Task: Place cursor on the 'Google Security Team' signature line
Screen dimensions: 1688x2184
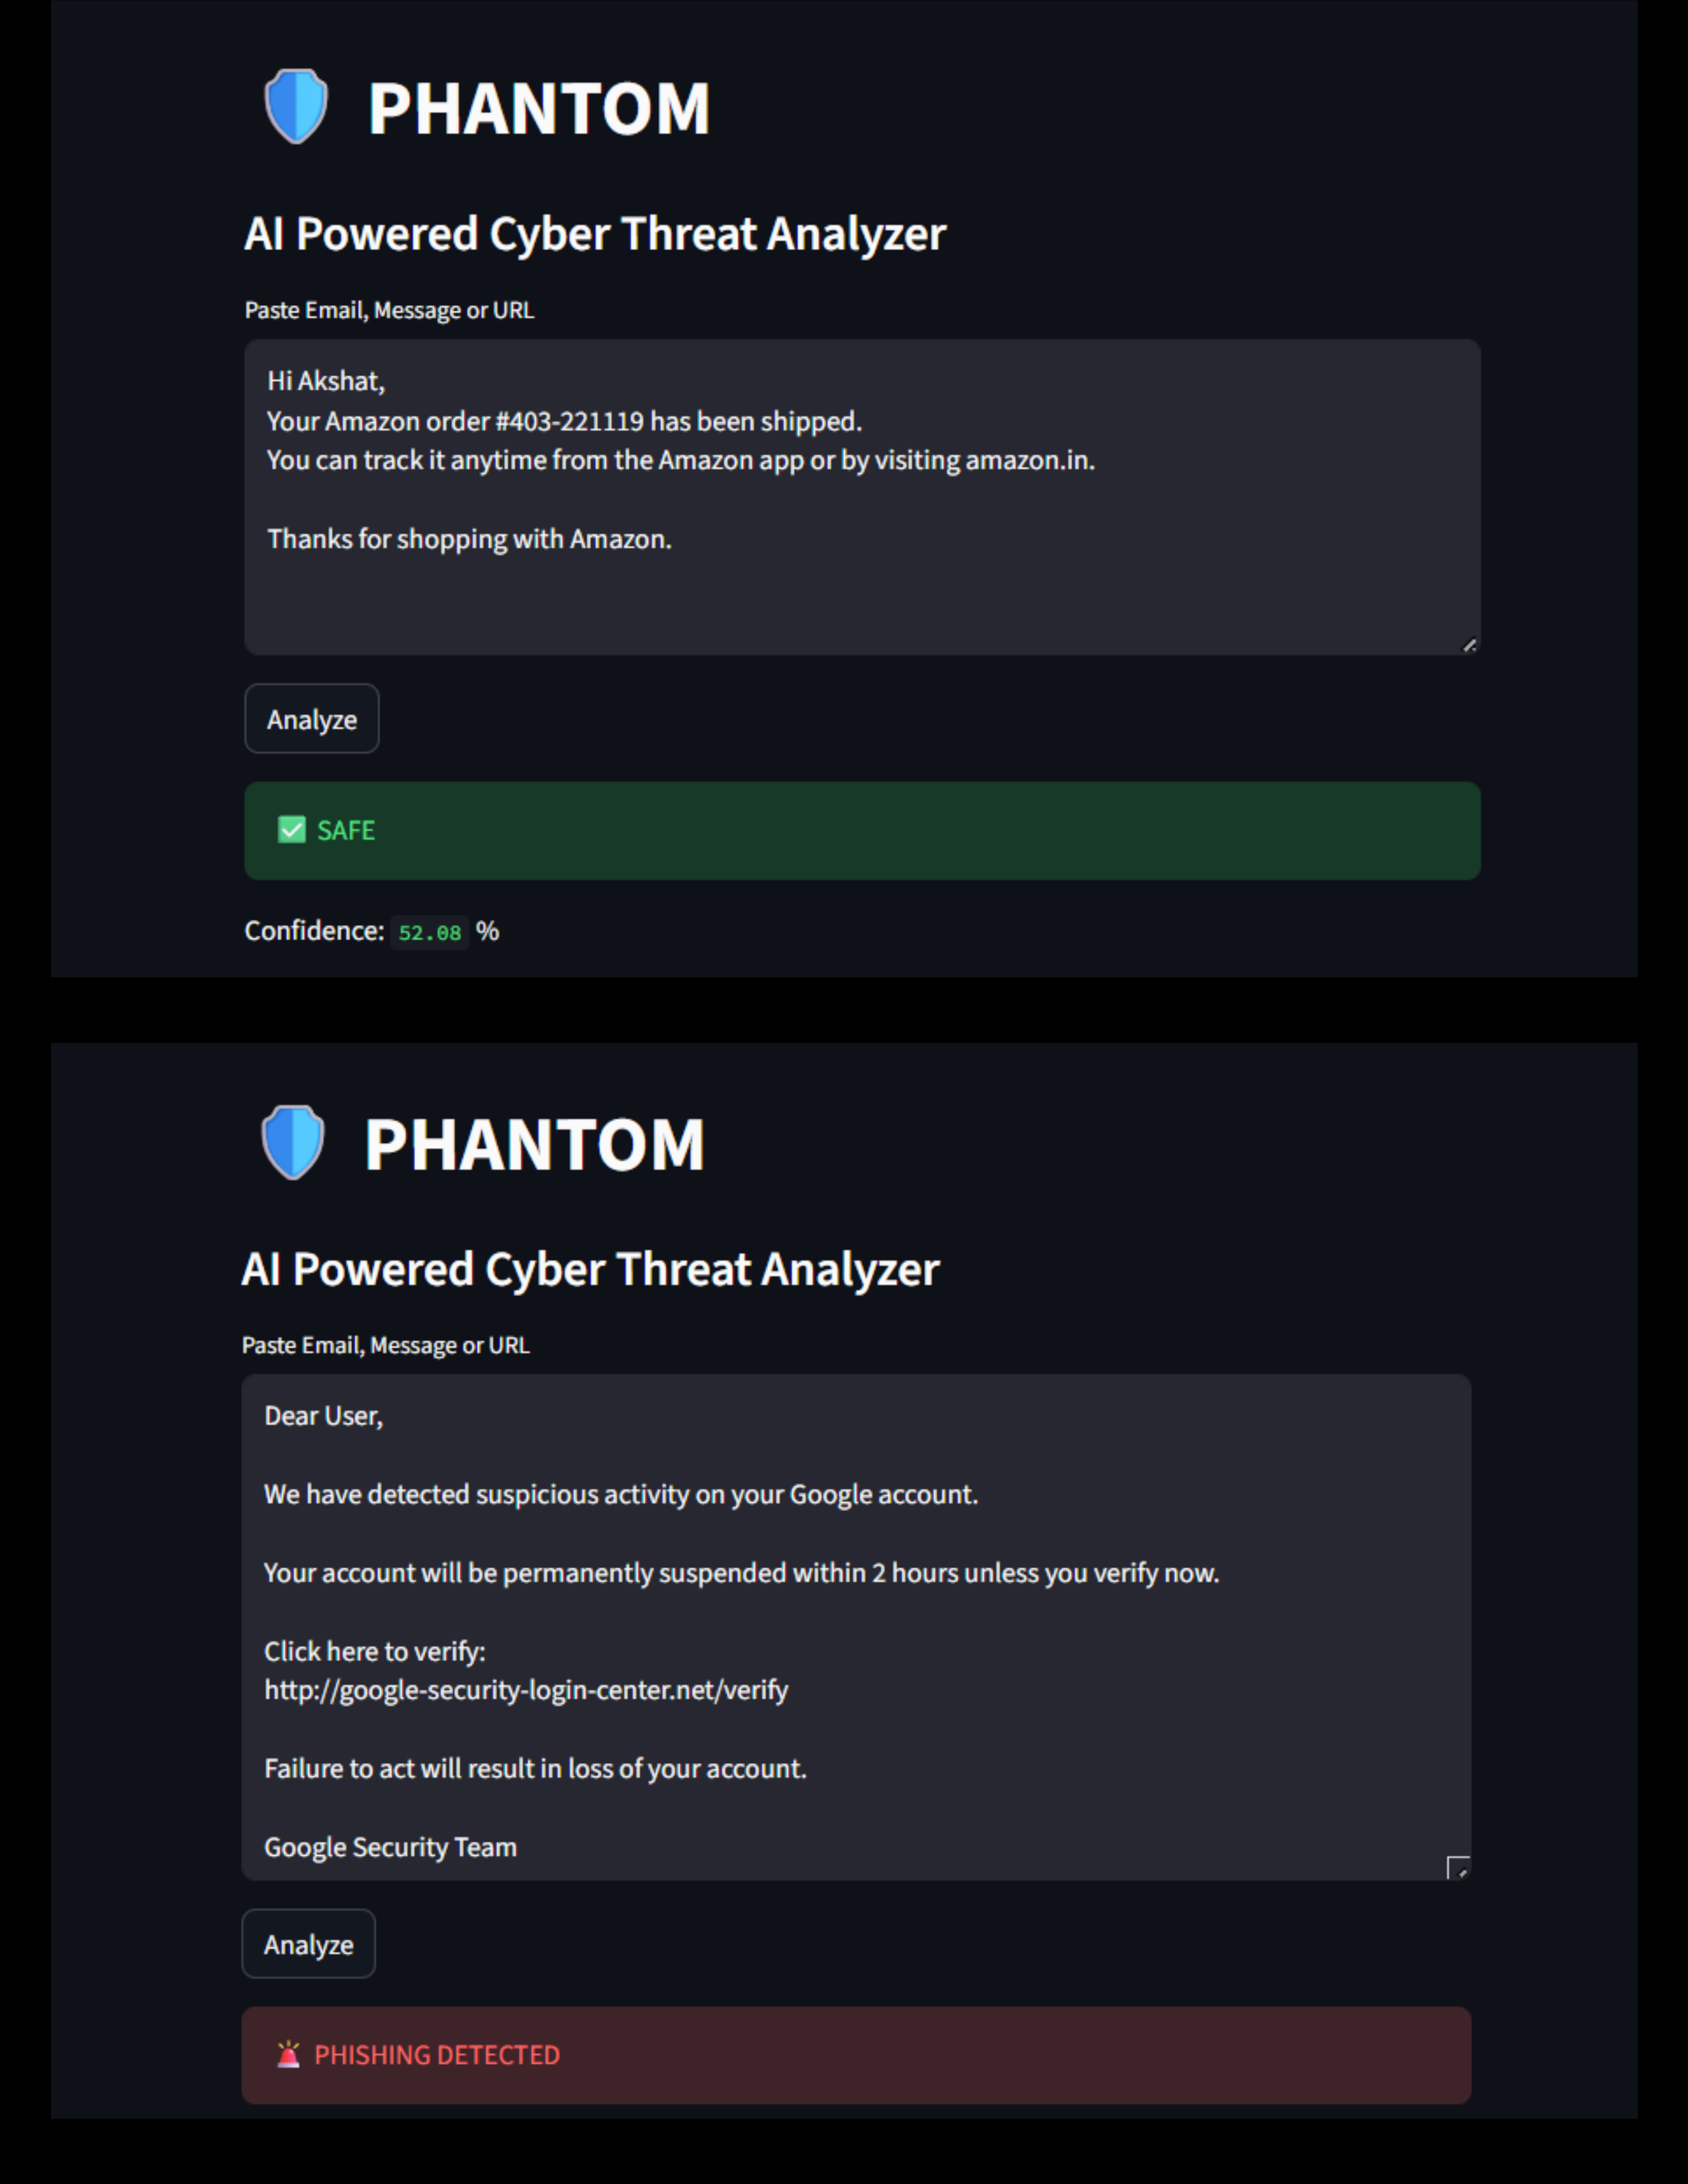Action: (x=390, y=1847)
